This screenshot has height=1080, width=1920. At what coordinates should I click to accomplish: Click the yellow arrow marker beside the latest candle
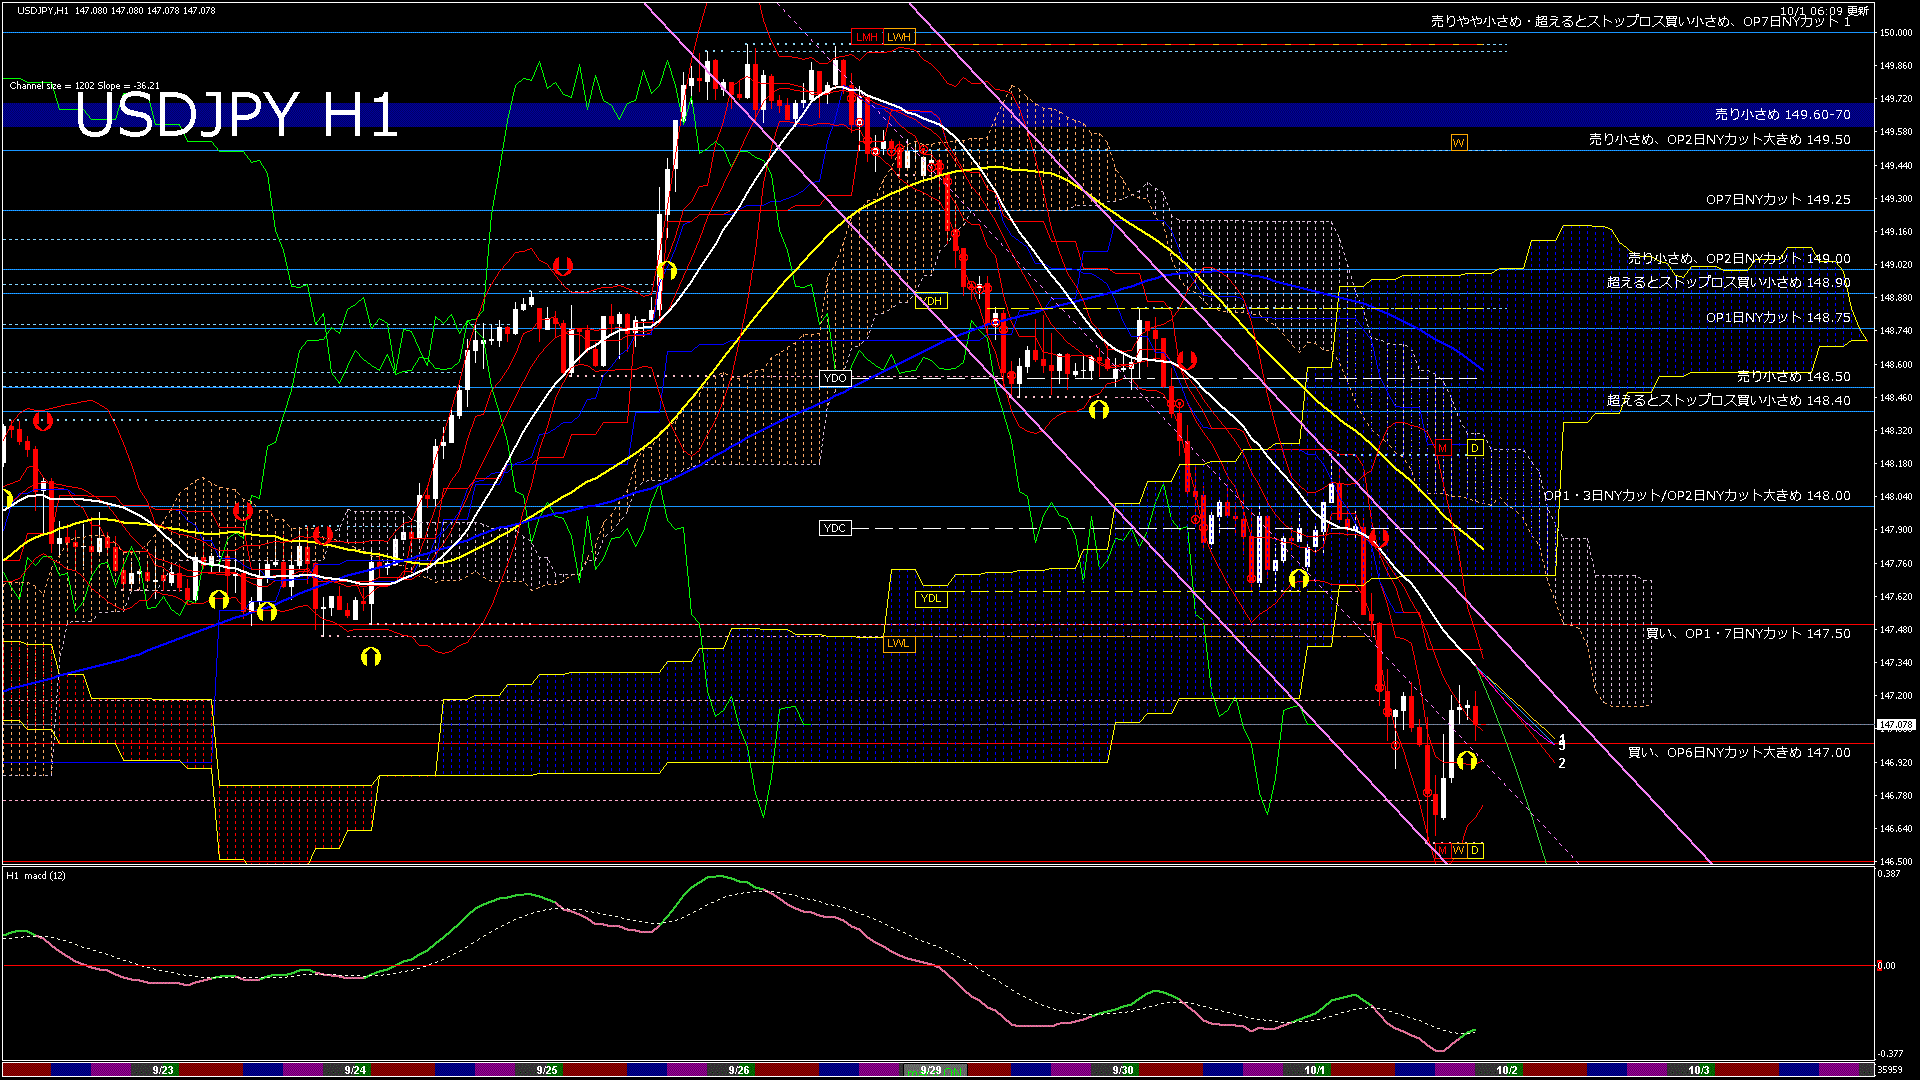pos(1467,762)
